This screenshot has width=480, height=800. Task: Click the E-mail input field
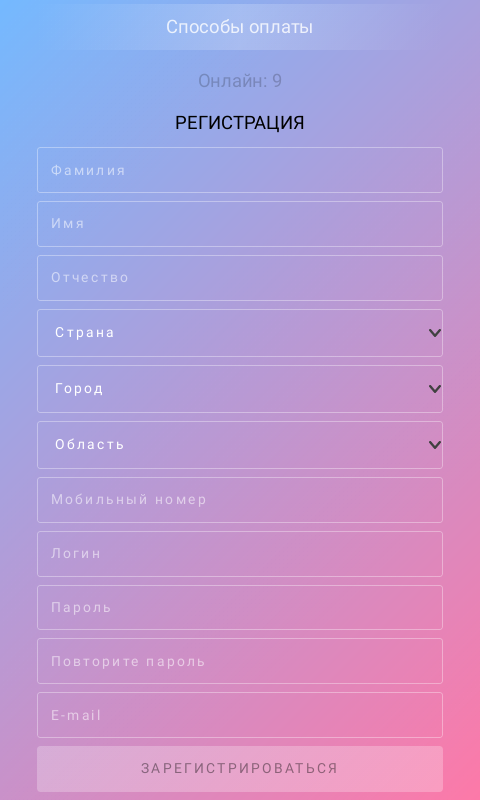pos(240,715)
